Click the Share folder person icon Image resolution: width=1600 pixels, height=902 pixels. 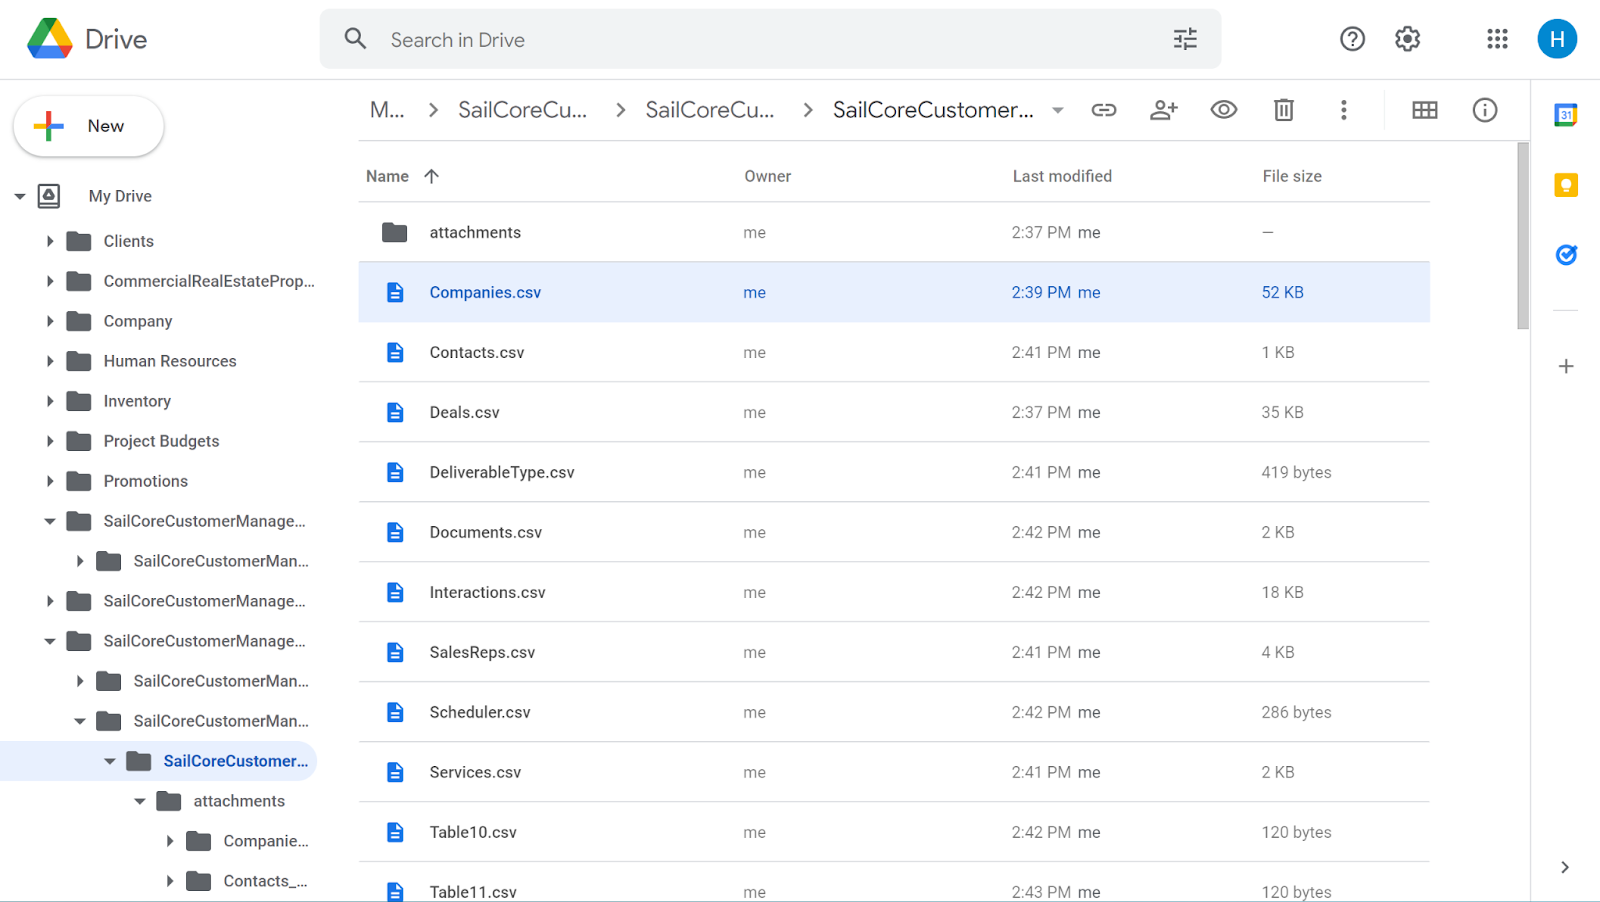click(1163, 110)
